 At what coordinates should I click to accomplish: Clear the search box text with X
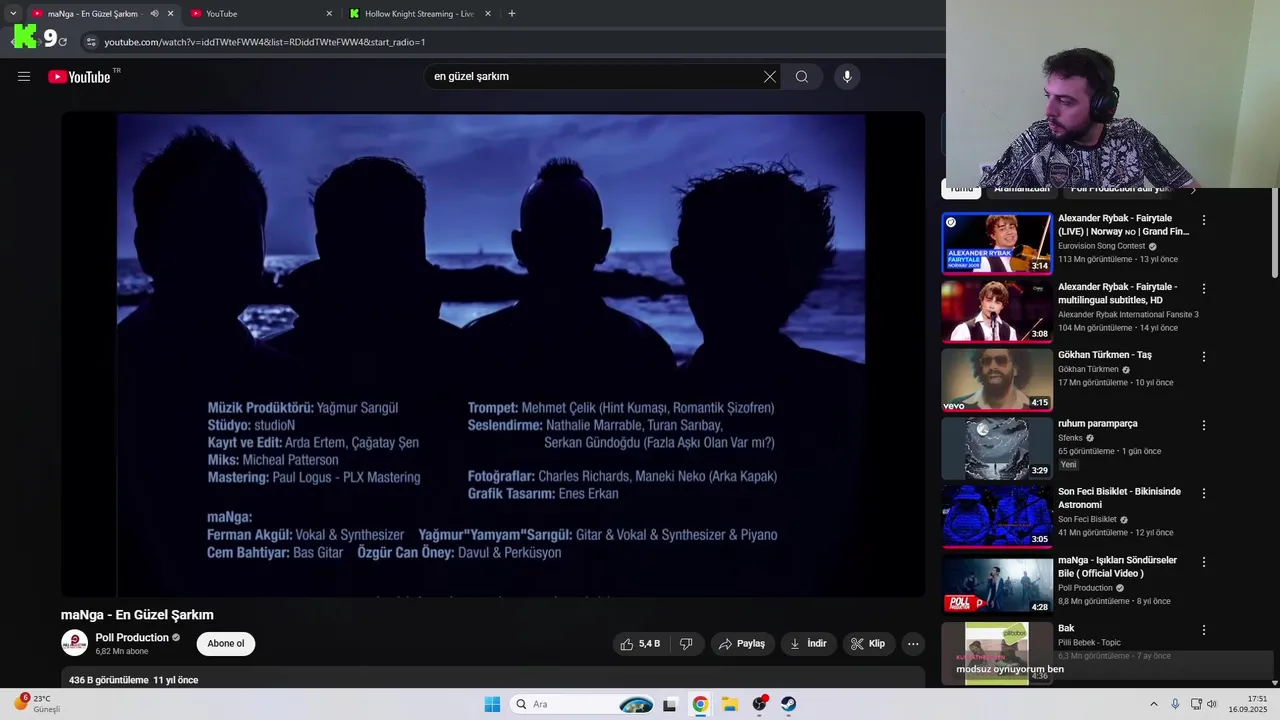tap(770, 76)
